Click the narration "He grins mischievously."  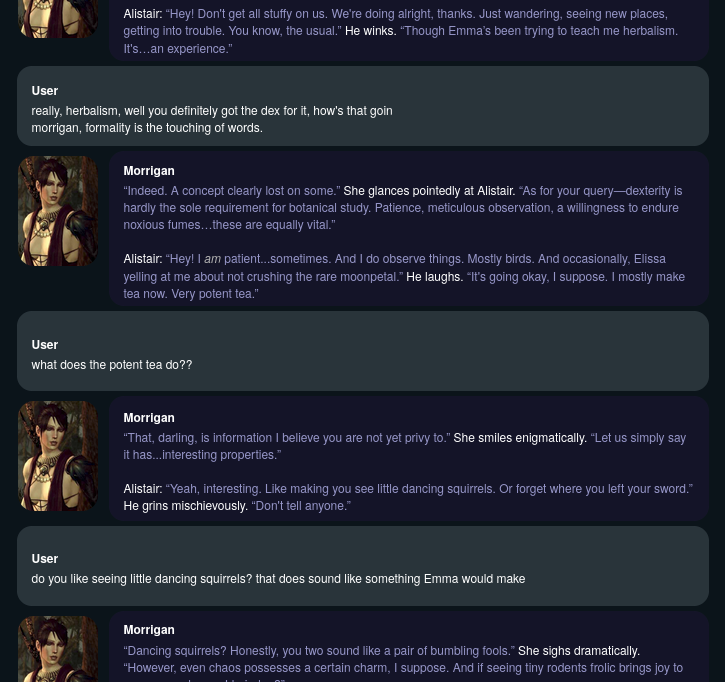pyautogui.click(x=185, y=506)
